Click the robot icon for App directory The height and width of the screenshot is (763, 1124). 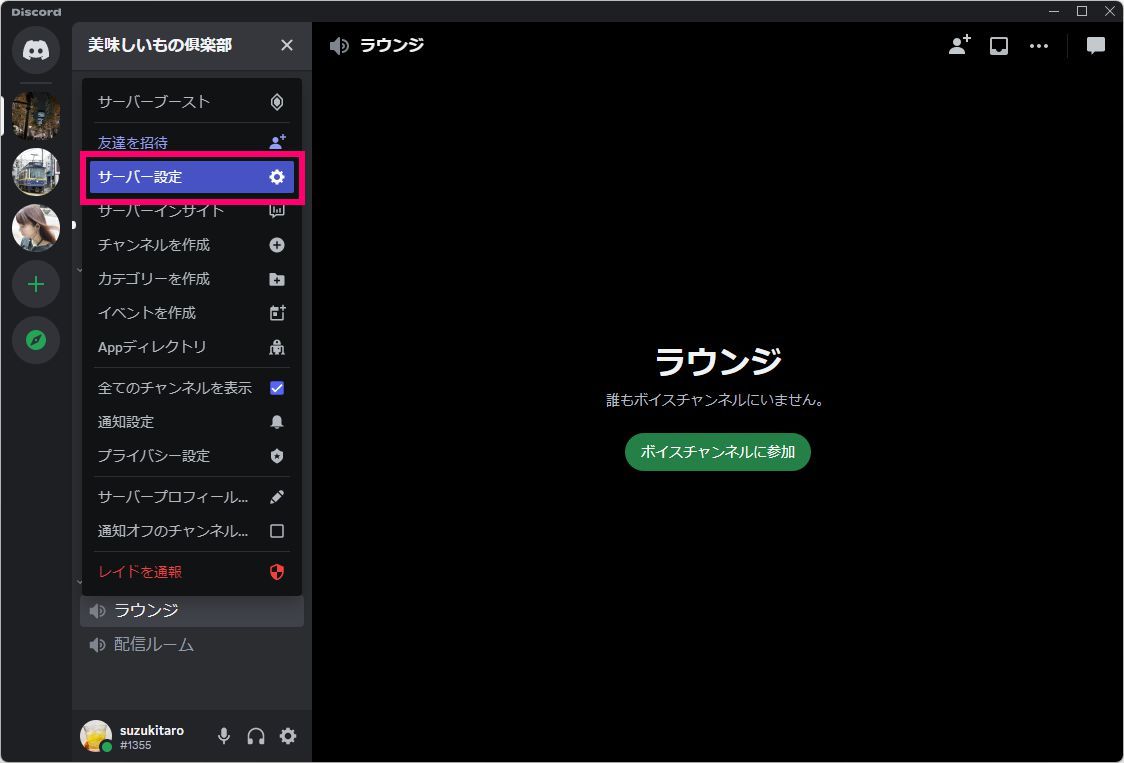277,347
